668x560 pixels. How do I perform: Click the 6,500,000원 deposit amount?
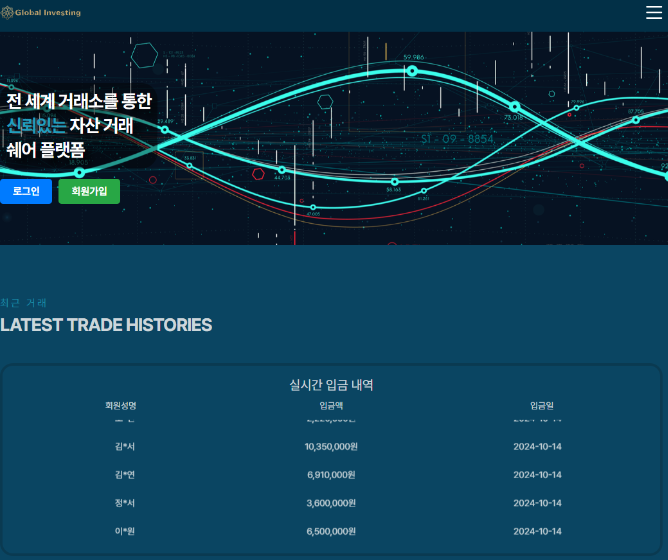[331, 531]
